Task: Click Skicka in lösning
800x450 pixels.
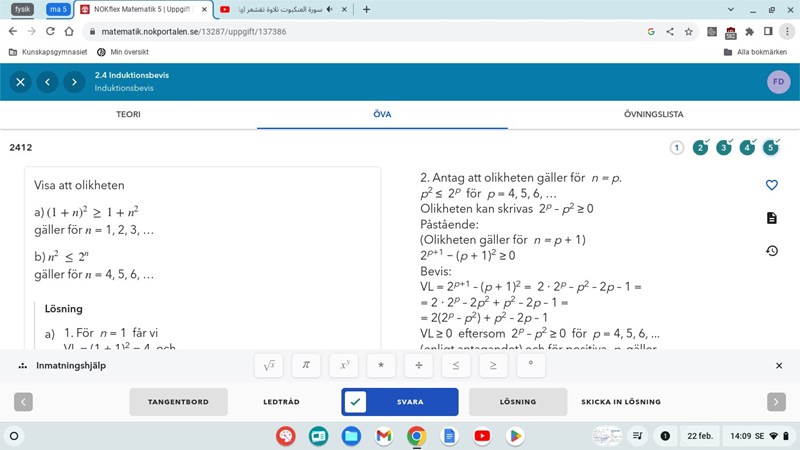Action: coord(621,402)
